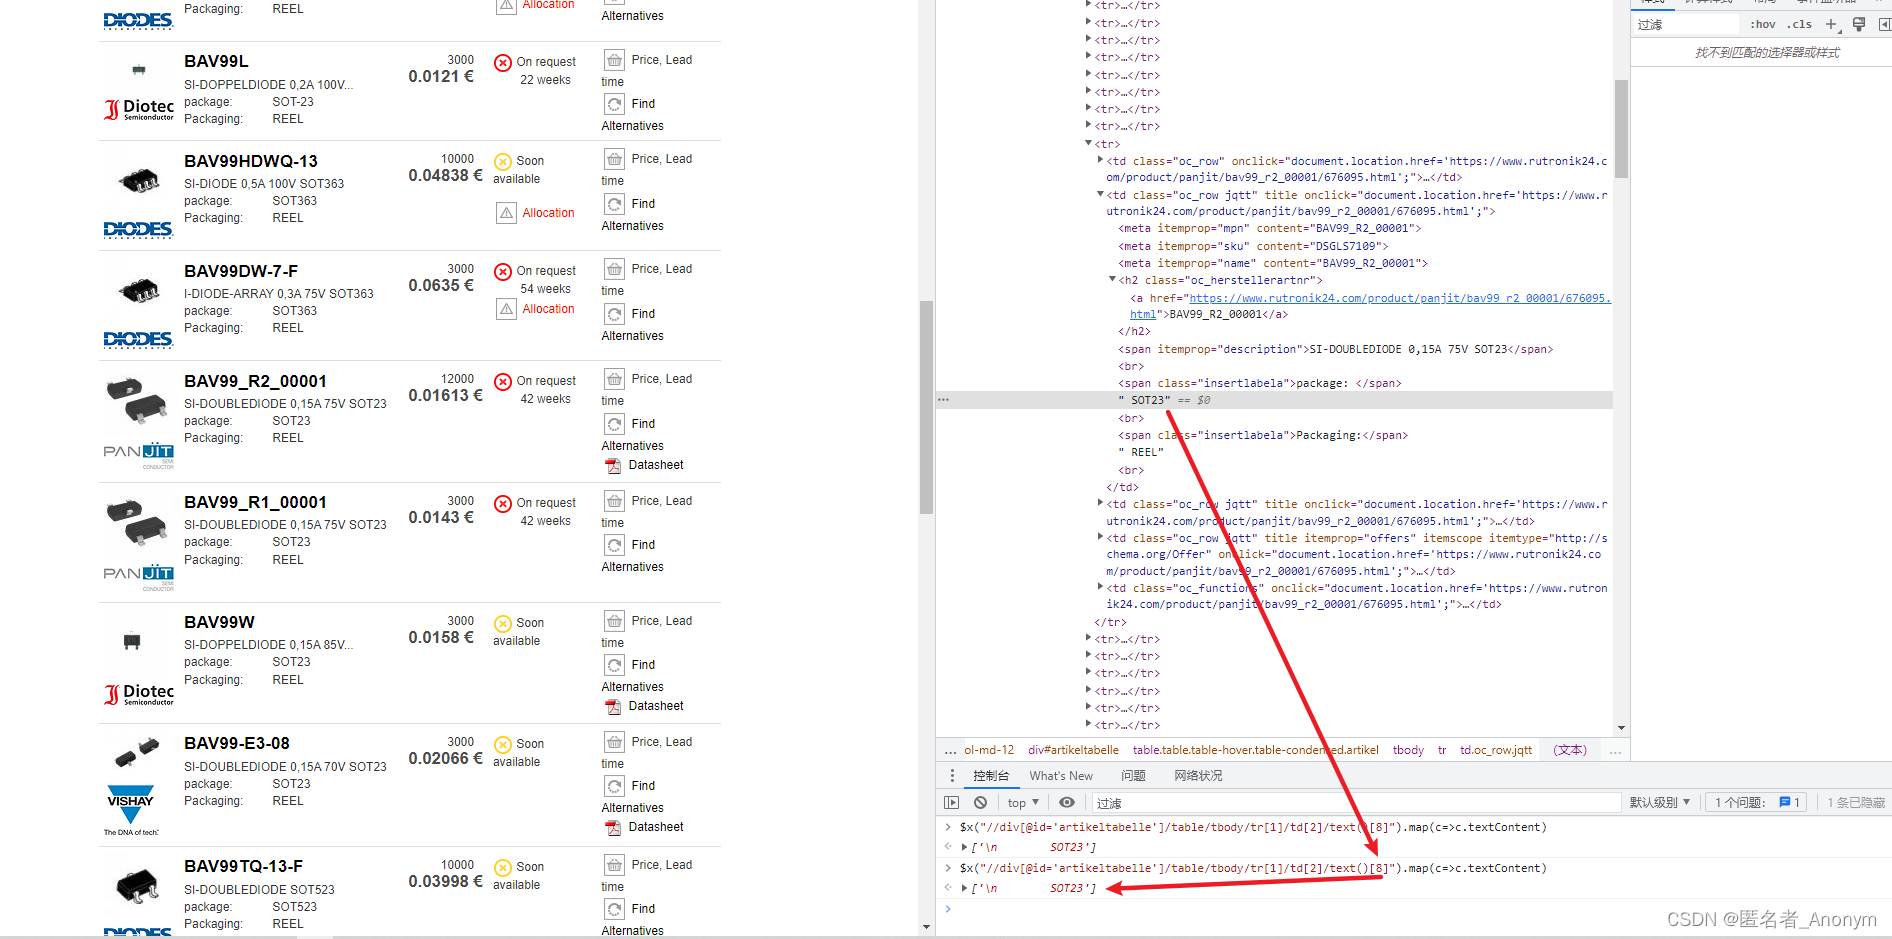This screenshot has width=1892, height=939.
Task: Click new style rule plus icon
Action: click(1831, 24)
